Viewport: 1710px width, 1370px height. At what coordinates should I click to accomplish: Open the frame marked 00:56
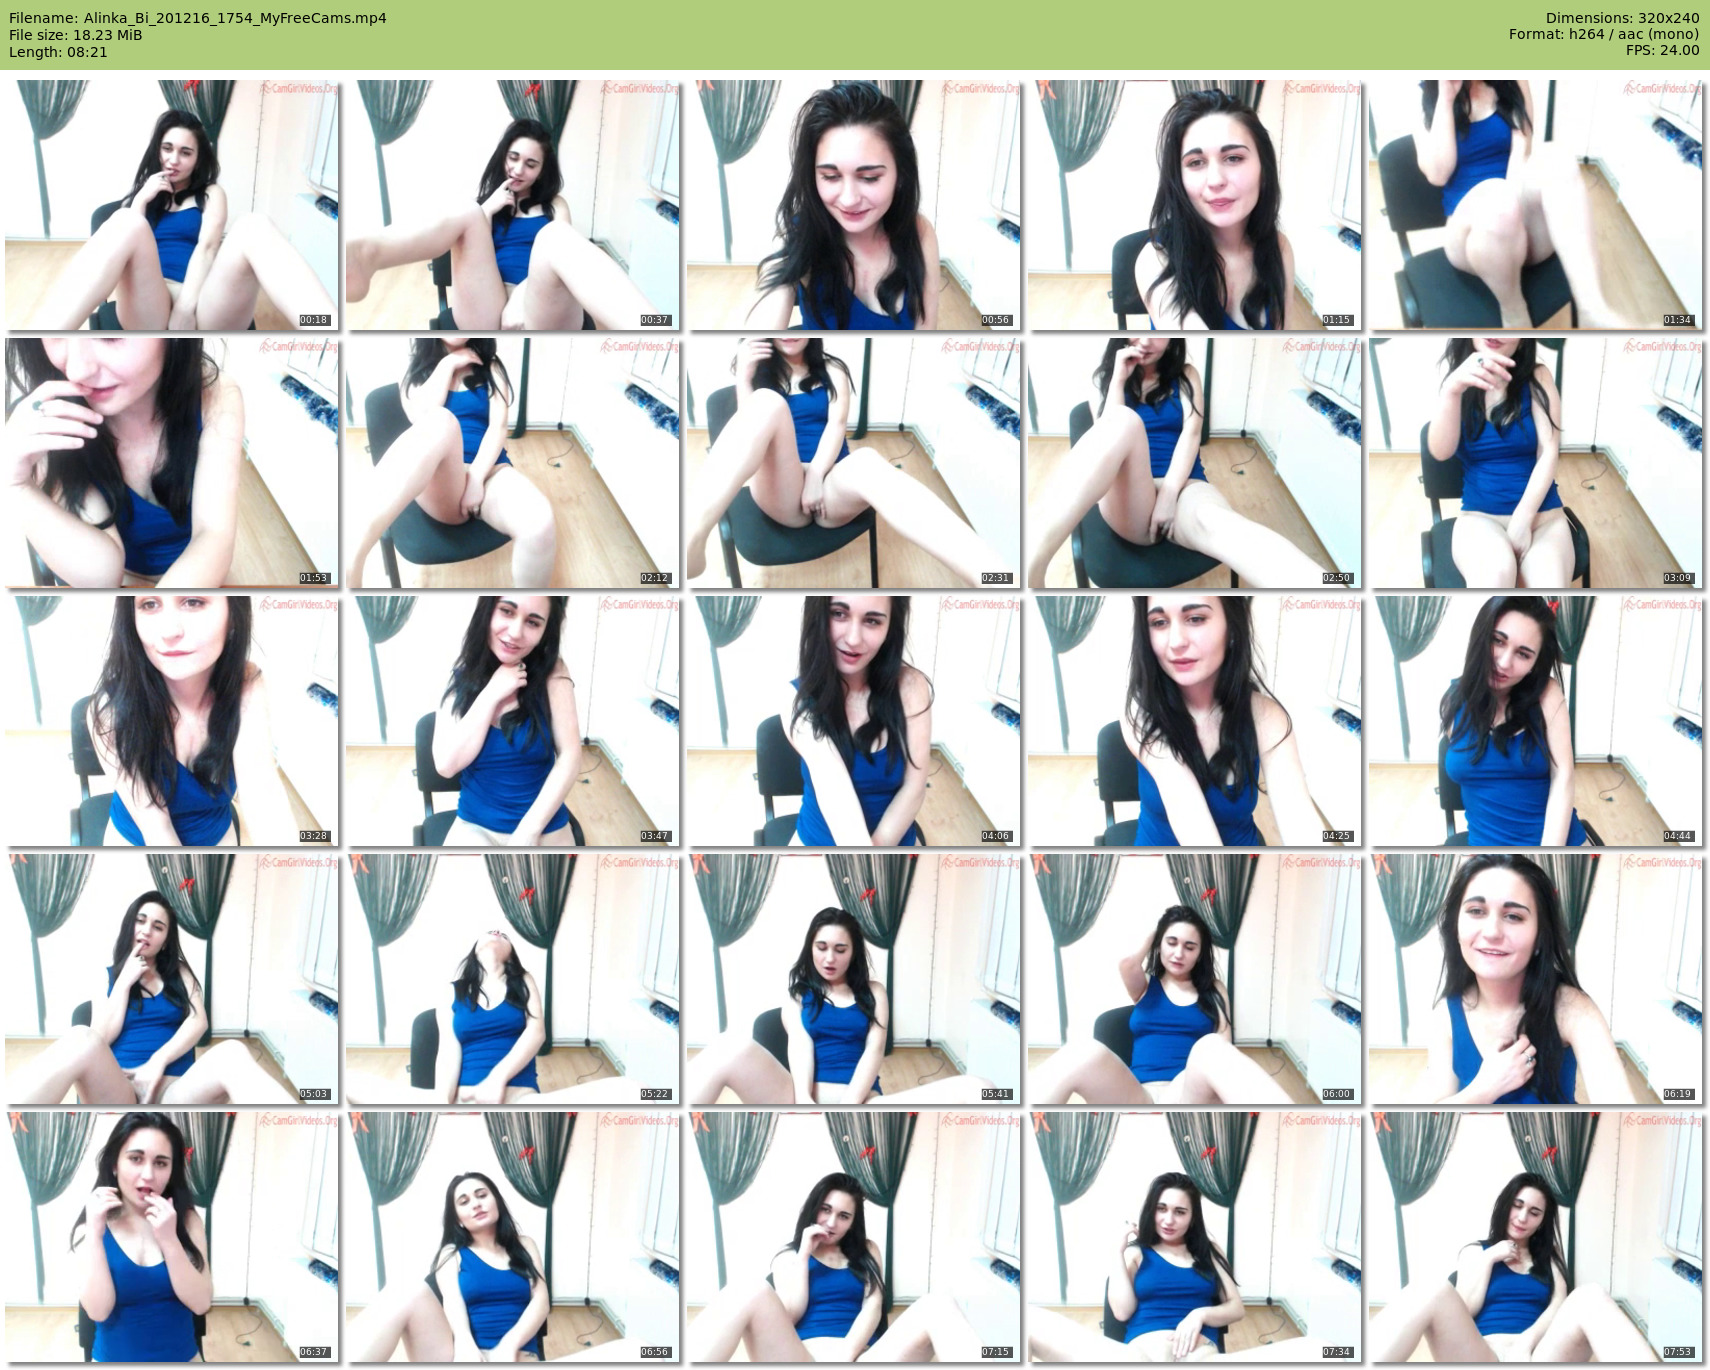[x=853, y=205]
